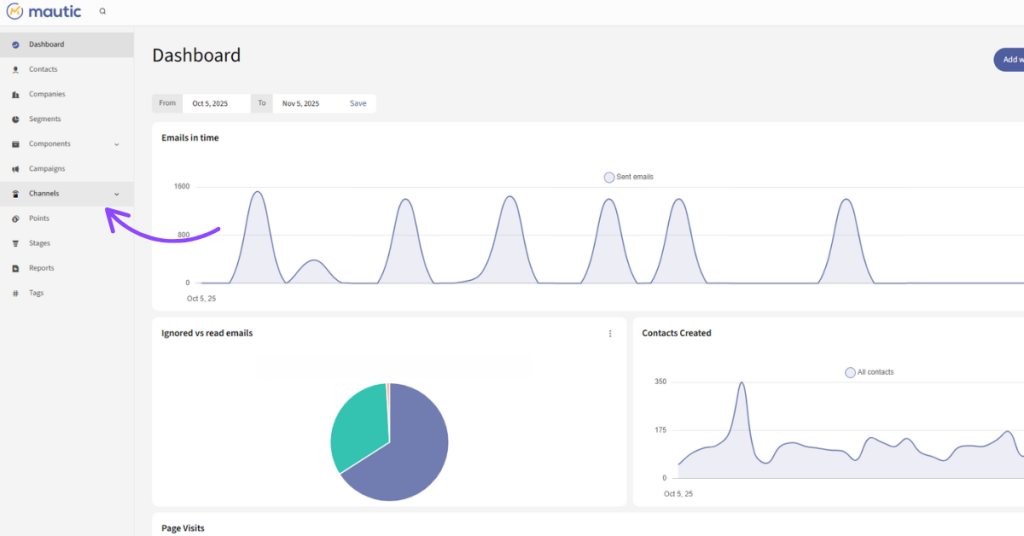Click the 350 axis label on Contacts chart
Viewport: 1024px width, 536px height.
(660, 381)
